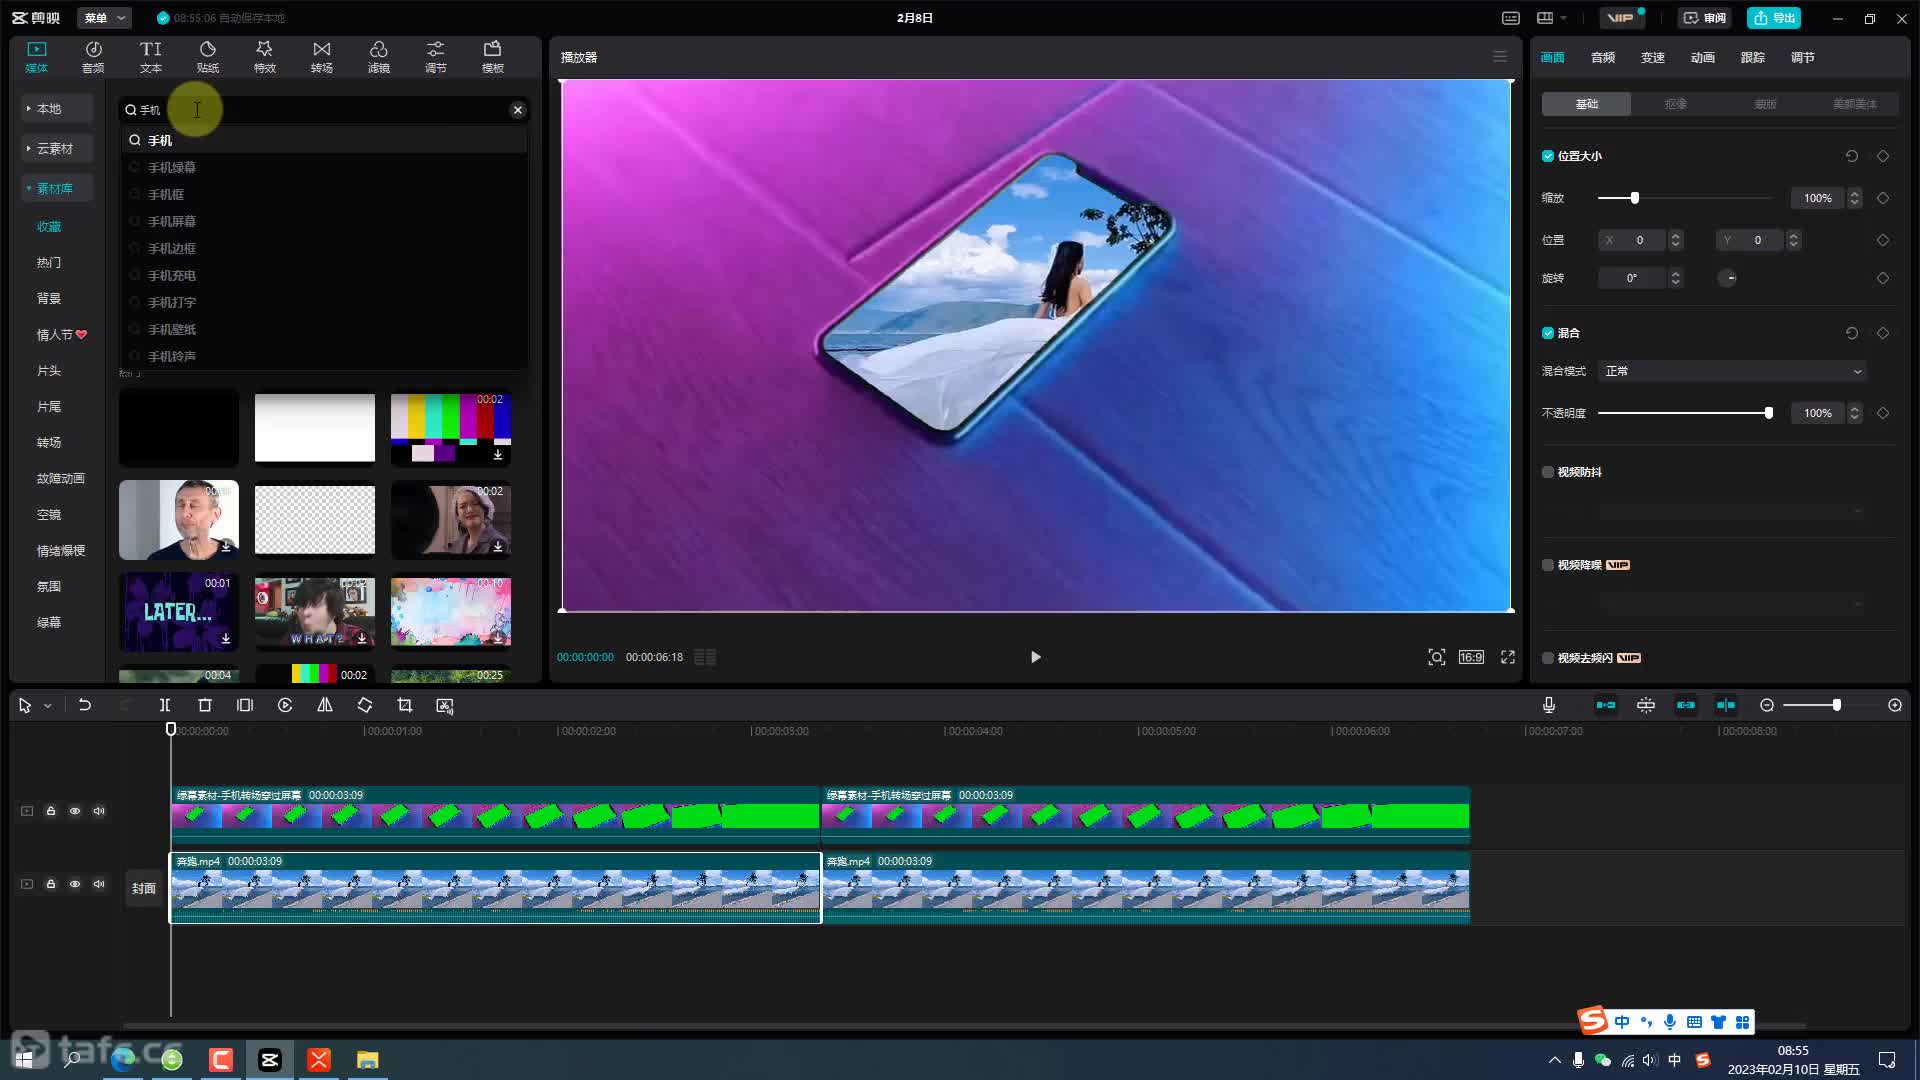
Task: Open the 贴纸 stickers tab
Action: 207,57
